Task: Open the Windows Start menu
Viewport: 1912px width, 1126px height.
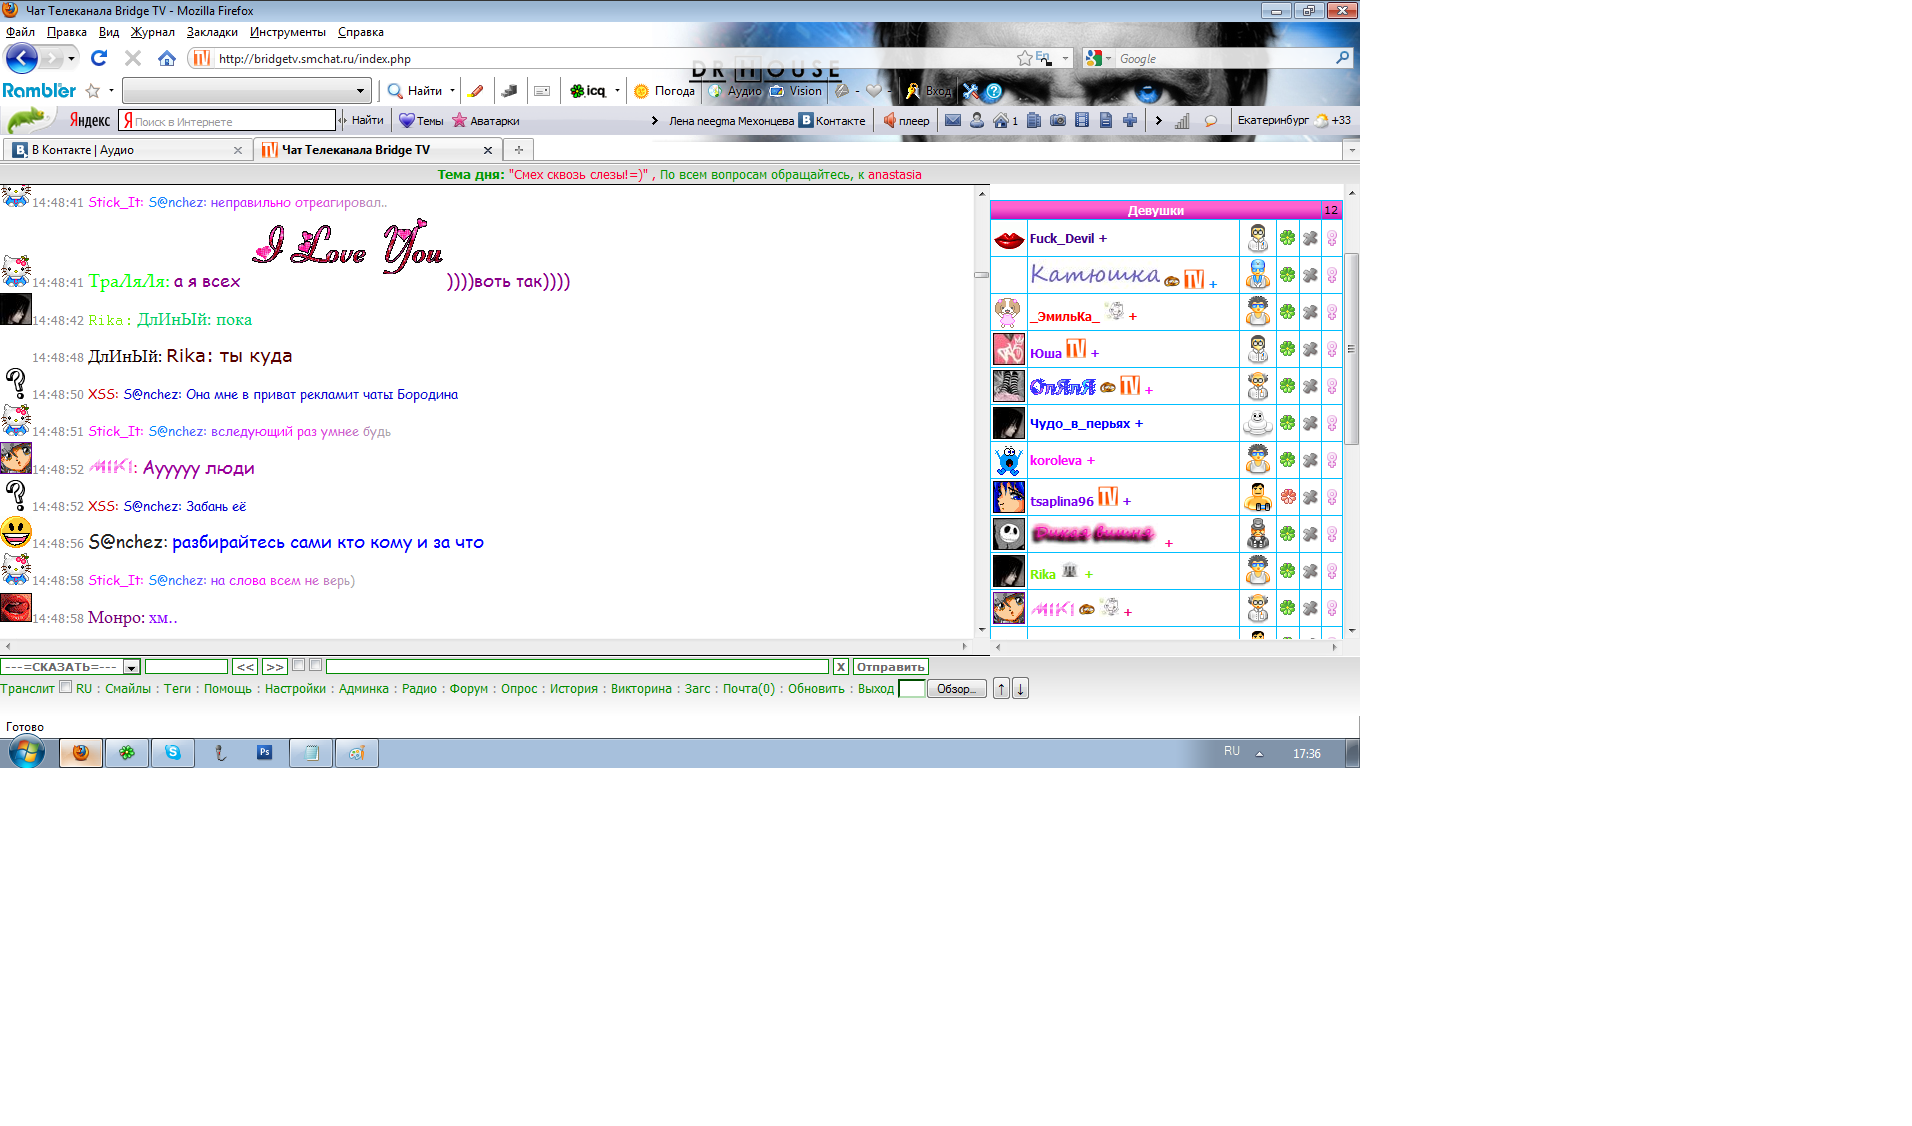Action: point(27,753)
